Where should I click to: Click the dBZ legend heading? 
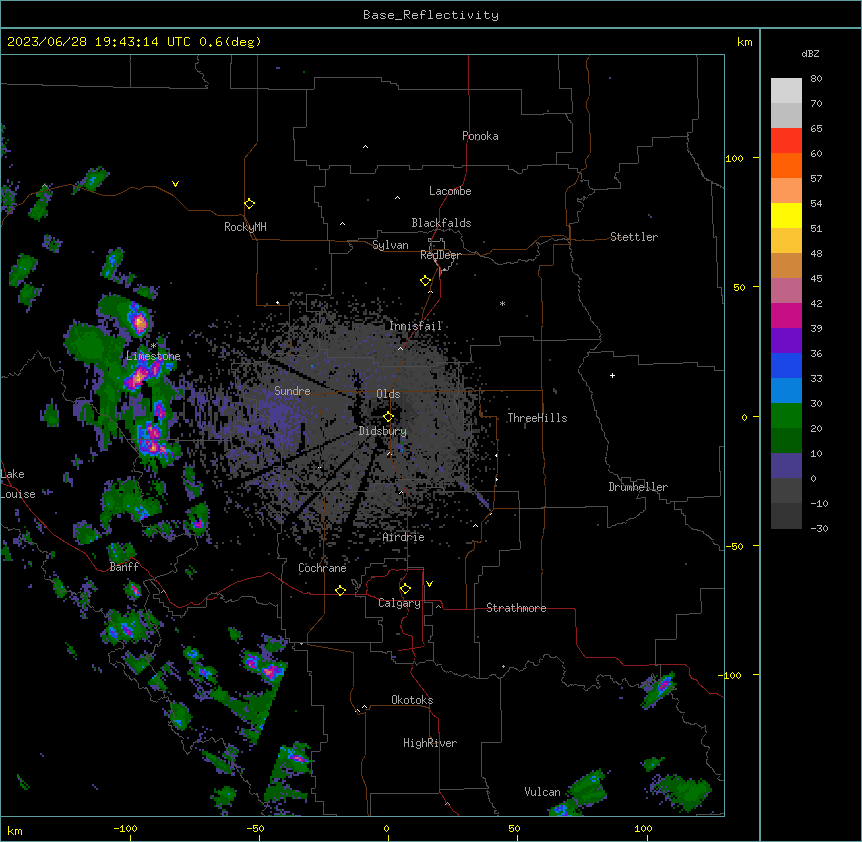click(x=810, y=53)
